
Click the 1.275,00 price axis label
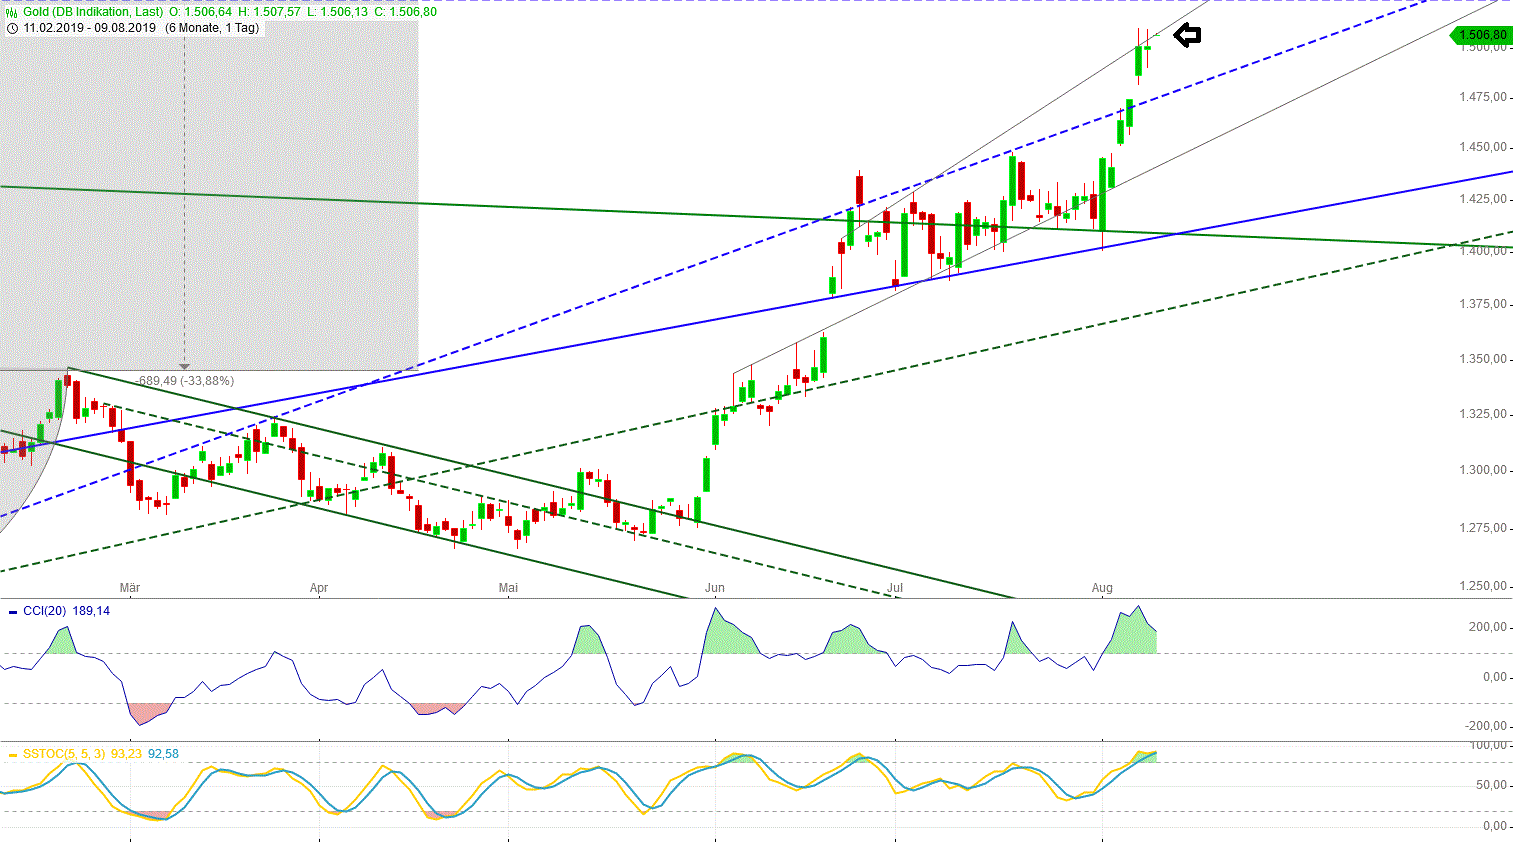coord(1483,528)
